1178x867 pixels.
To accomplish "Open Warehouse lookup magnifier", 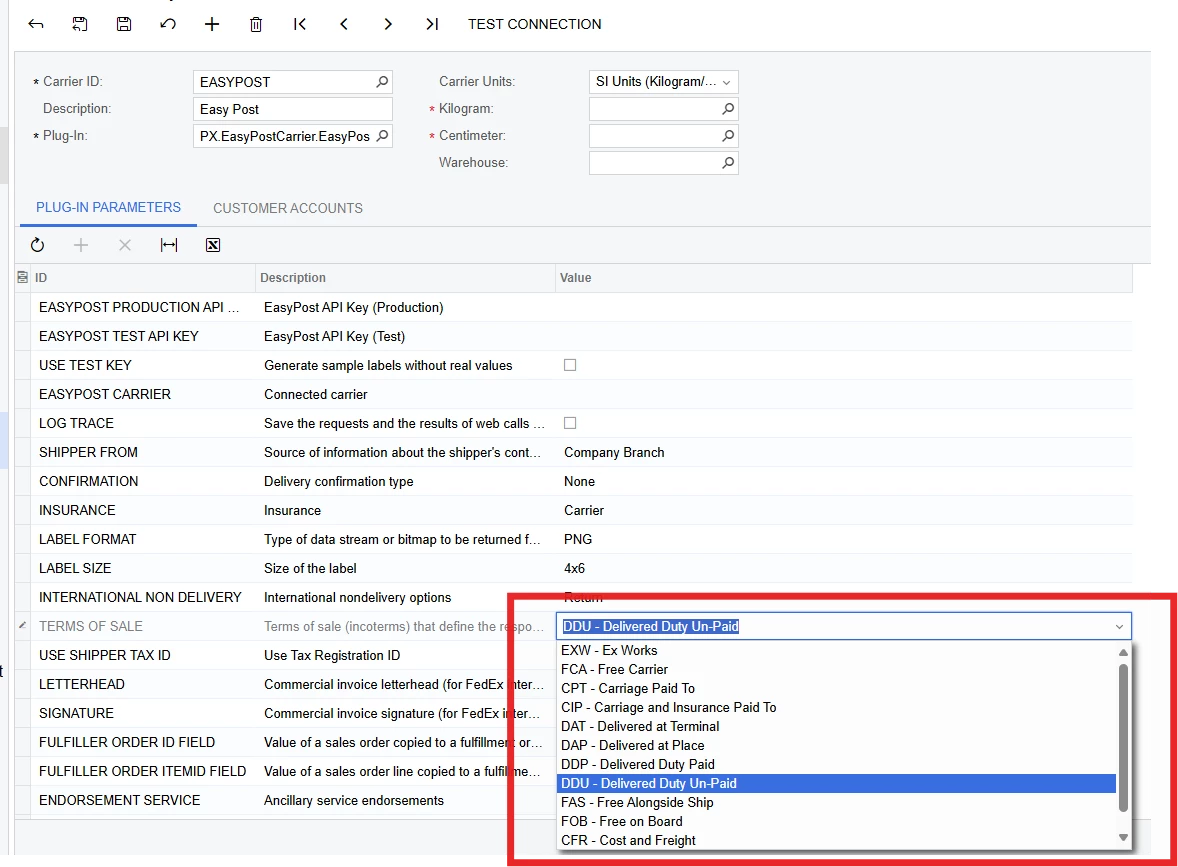I will (x=727, y=163).
